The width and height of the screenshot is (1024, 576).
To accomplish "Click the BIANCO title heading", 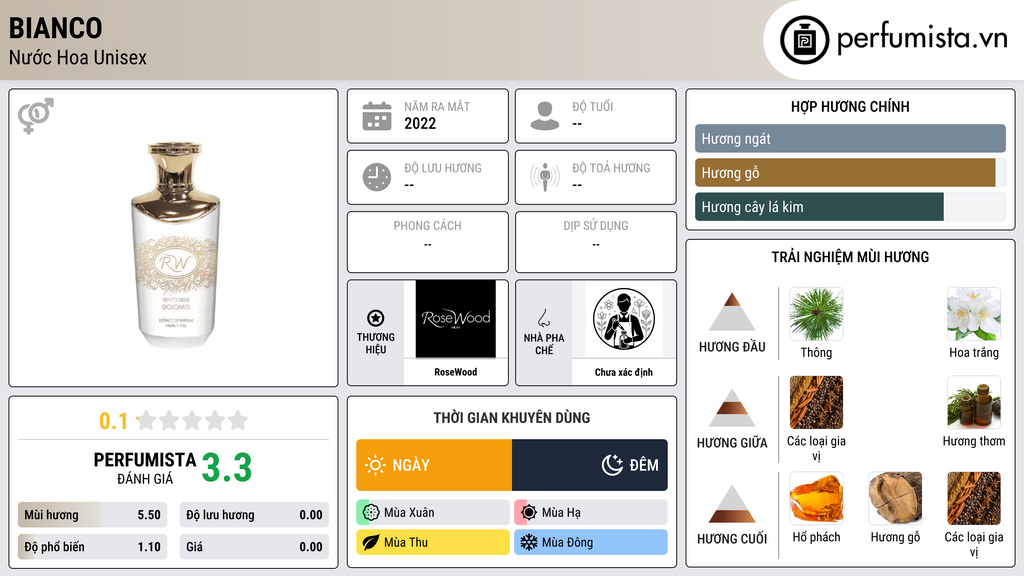I will click(56, 28).
